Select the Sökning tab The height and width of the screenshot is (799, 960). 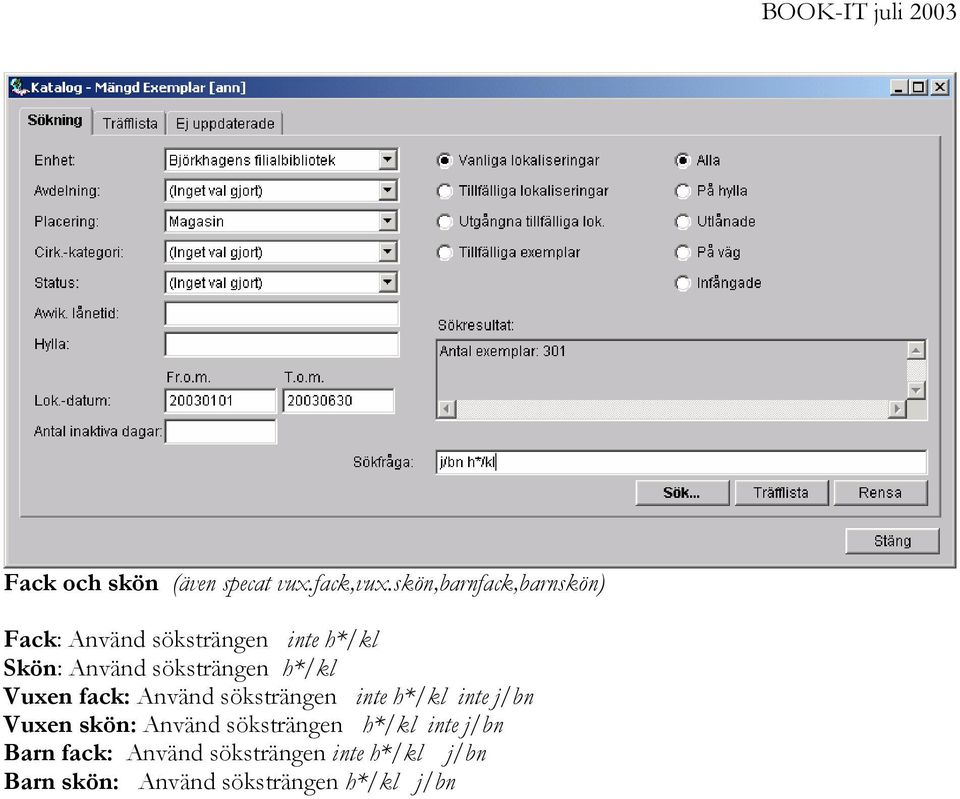pyautogui.click(x=55, y=121)
